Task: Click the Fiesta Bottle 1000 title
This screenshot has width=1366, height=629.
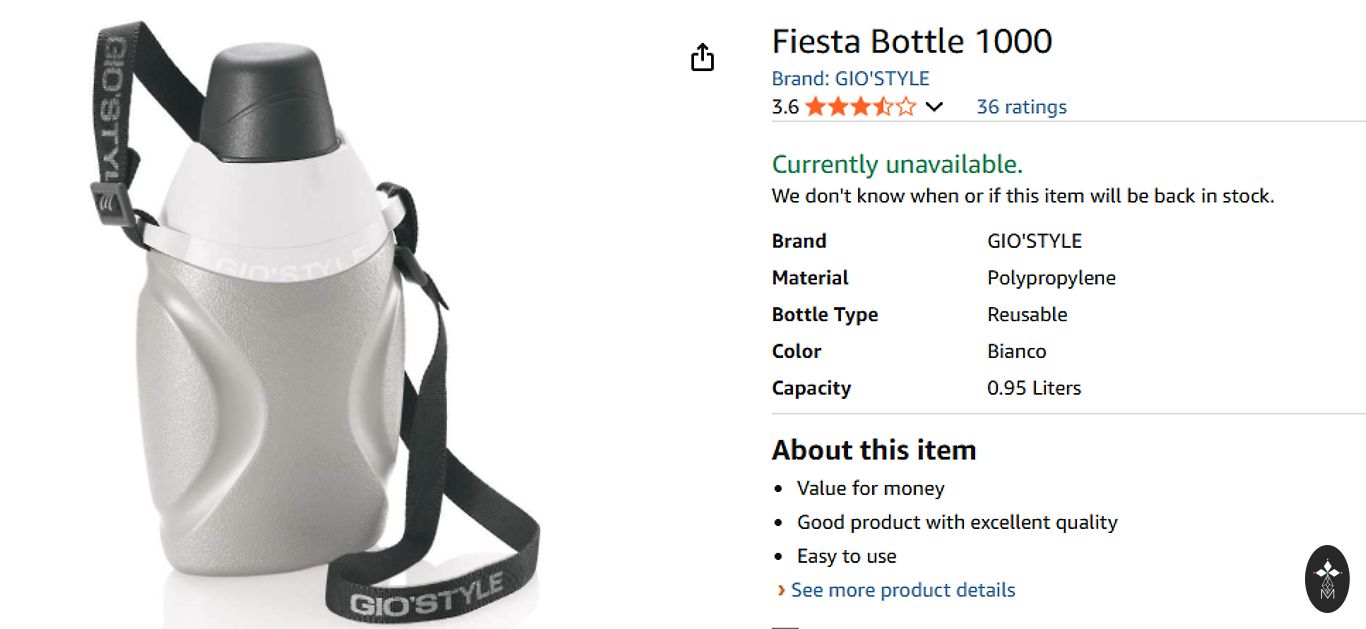Action: pos(911,41)
